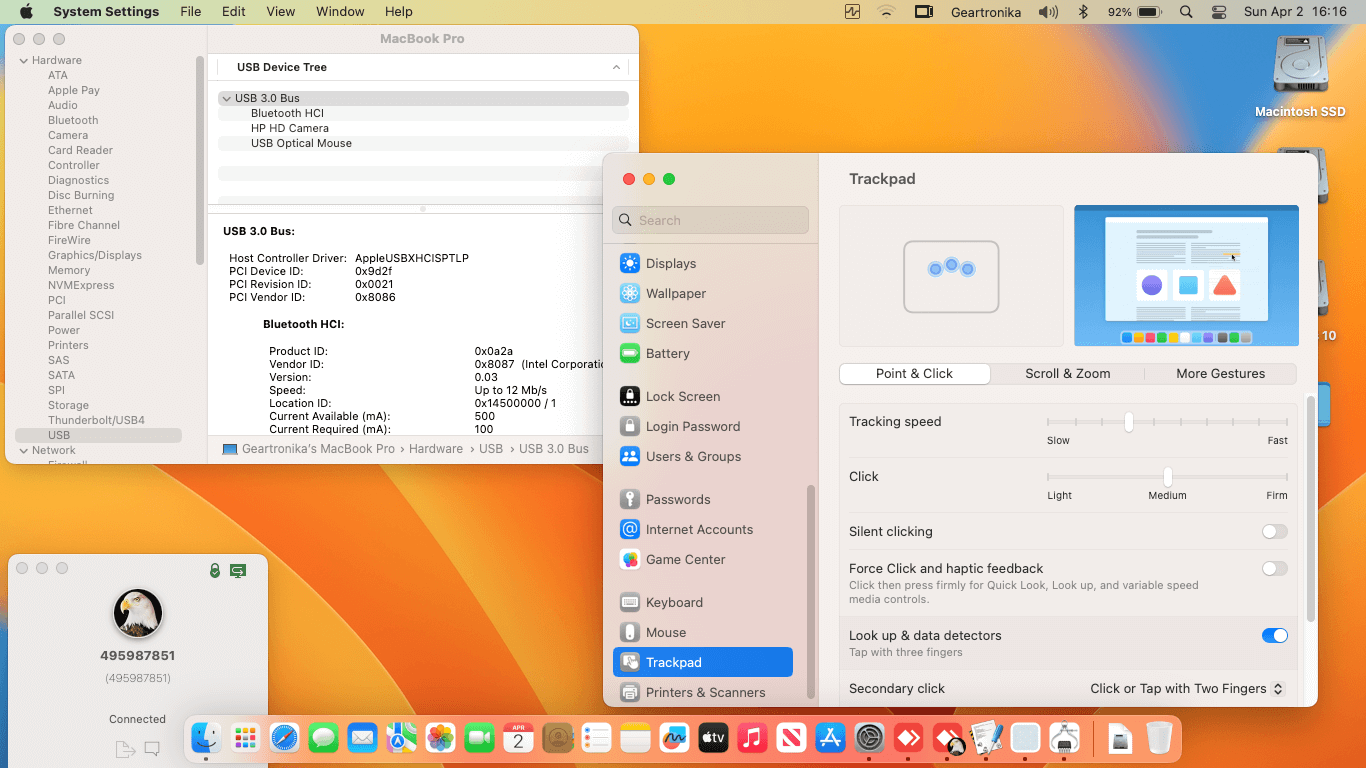Select HP HD Camera in the USB Device Tree

click(290, 128)
